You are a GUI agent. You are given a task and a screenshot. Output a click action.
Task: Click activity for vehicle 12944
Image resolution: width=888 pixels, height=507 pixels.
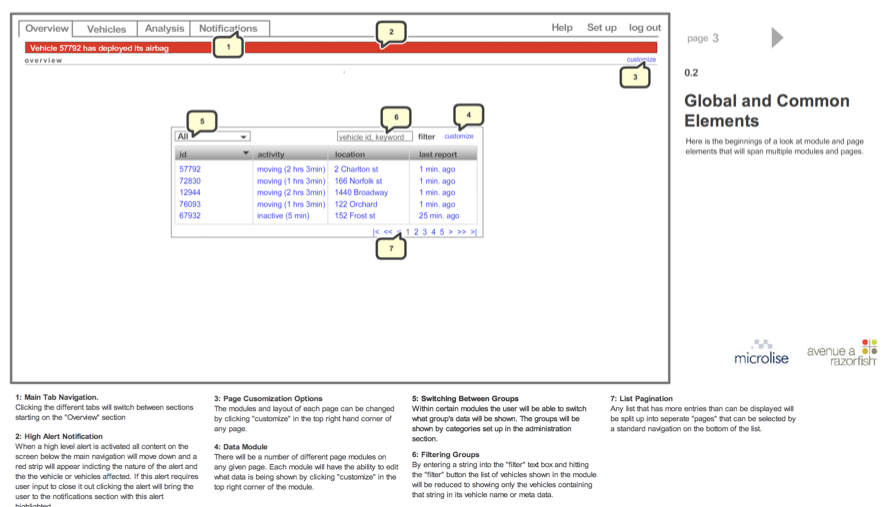(x=291, y=193)
